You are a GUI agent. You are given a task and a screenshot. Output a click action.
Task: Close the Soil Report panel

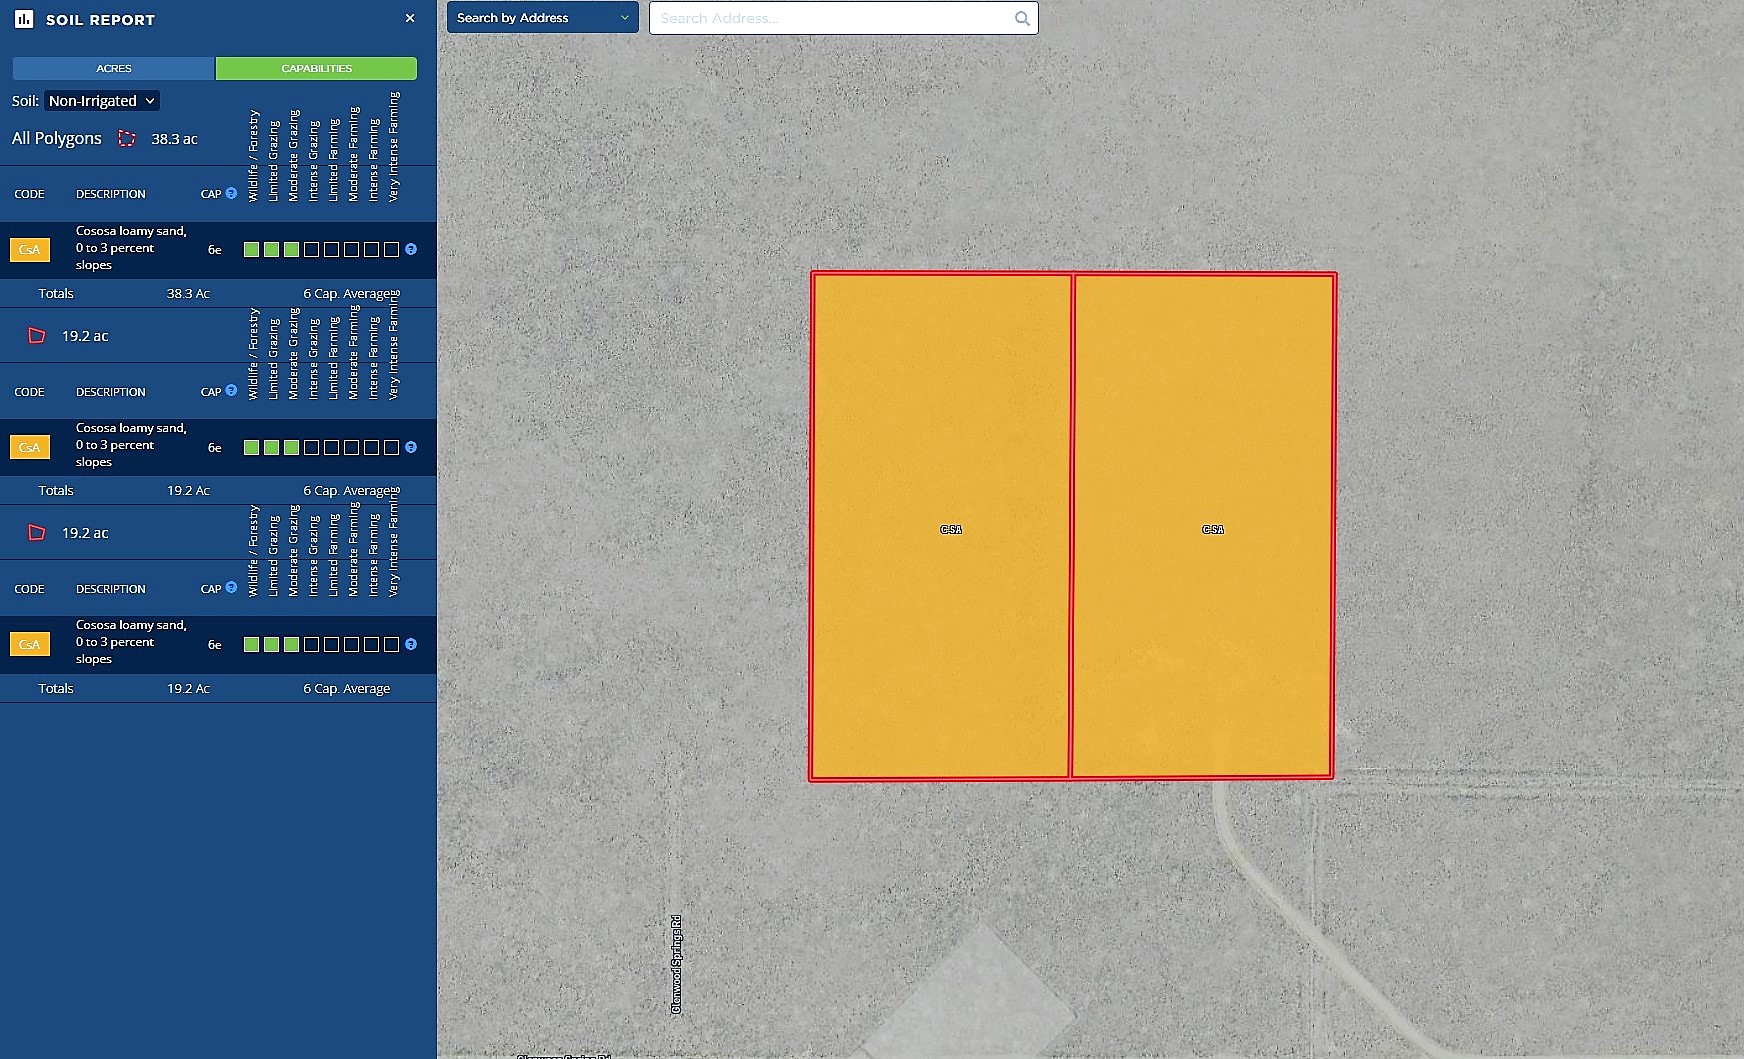(x=410, y=18)
